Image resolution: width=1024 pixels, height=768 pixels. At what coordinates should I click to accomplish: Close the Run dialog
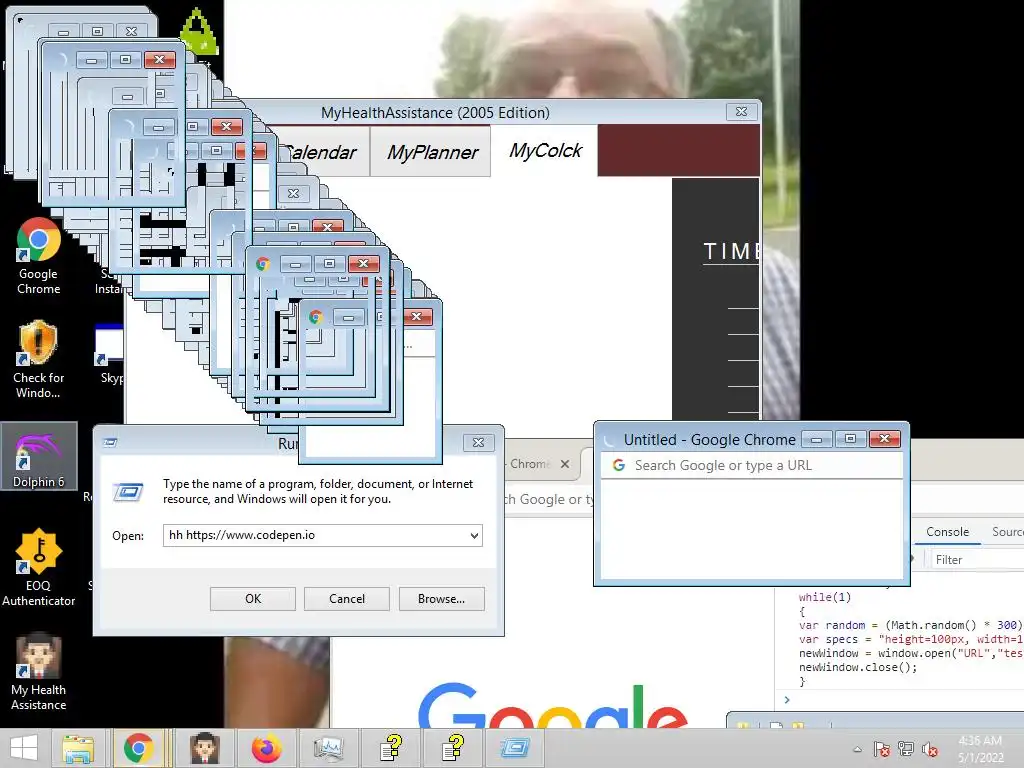click(478, 443)
